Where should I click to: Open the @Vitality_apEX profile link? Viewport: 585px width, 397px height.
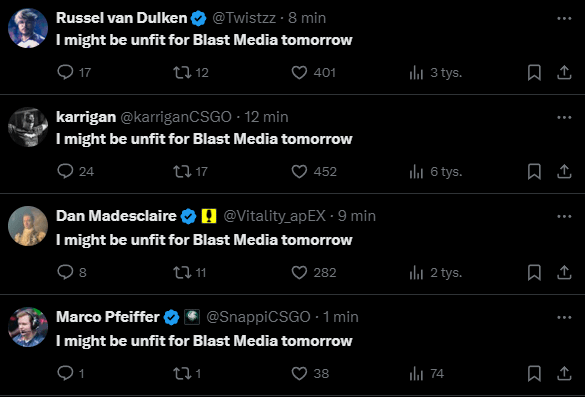pyautogui.click(x=275, y=216)
